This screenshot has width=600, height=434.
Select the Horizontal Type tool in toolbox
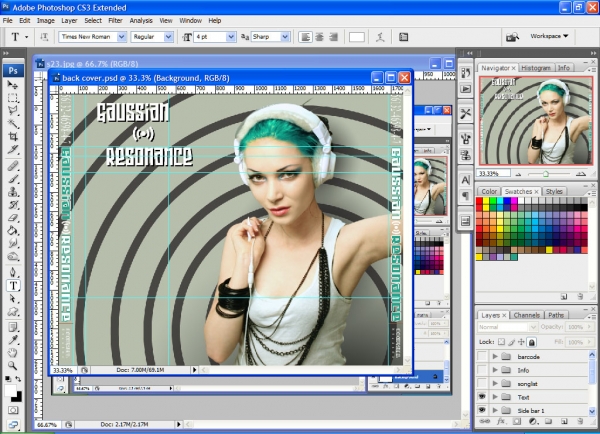pos(13,286)
